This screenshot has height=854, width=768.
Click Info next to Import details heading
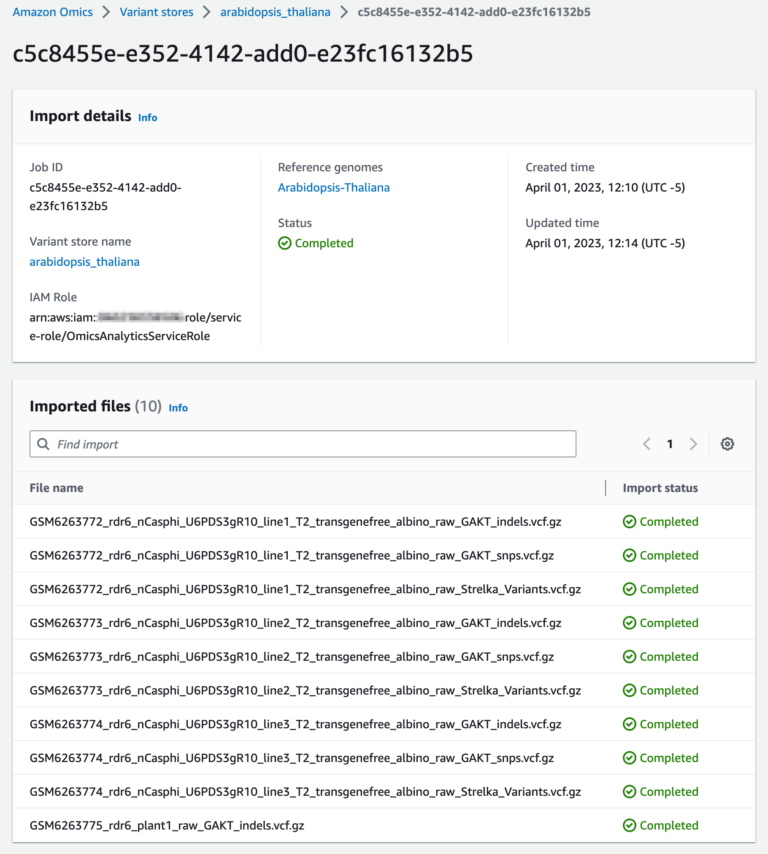pos(147,117)
